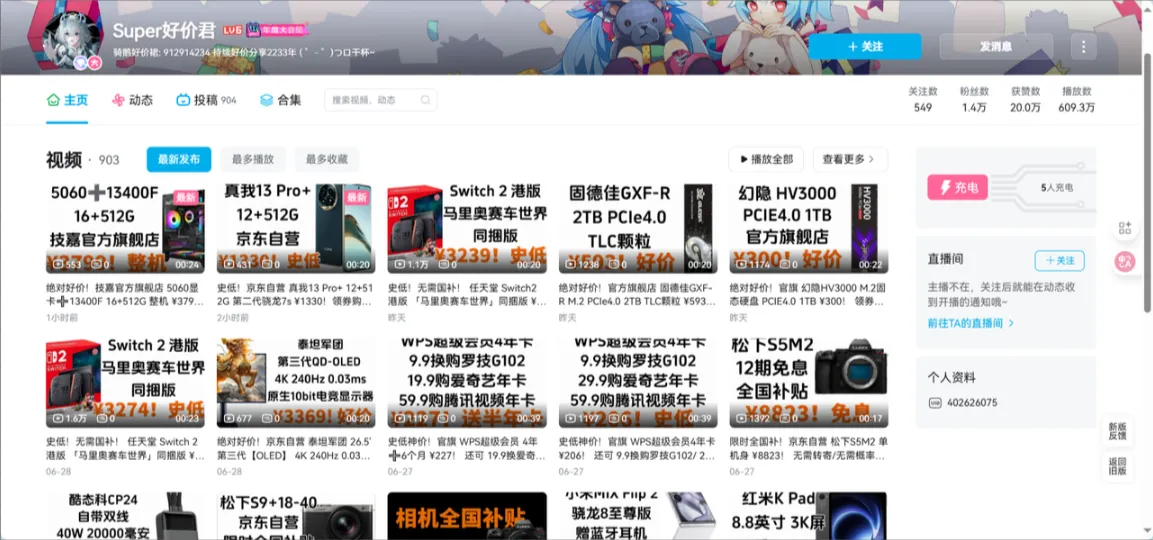
Task: Open the 相机全国补贴 video thumbnail
Action: tap(467, 516)
